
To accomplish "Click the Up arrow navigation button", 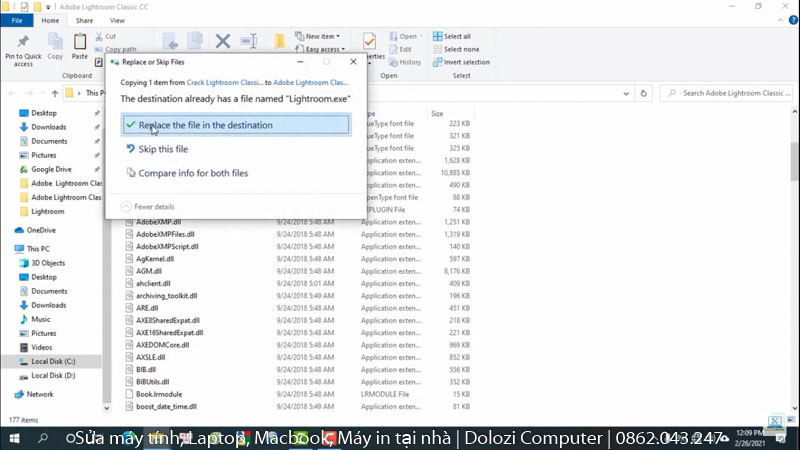I will coord(54,93).
